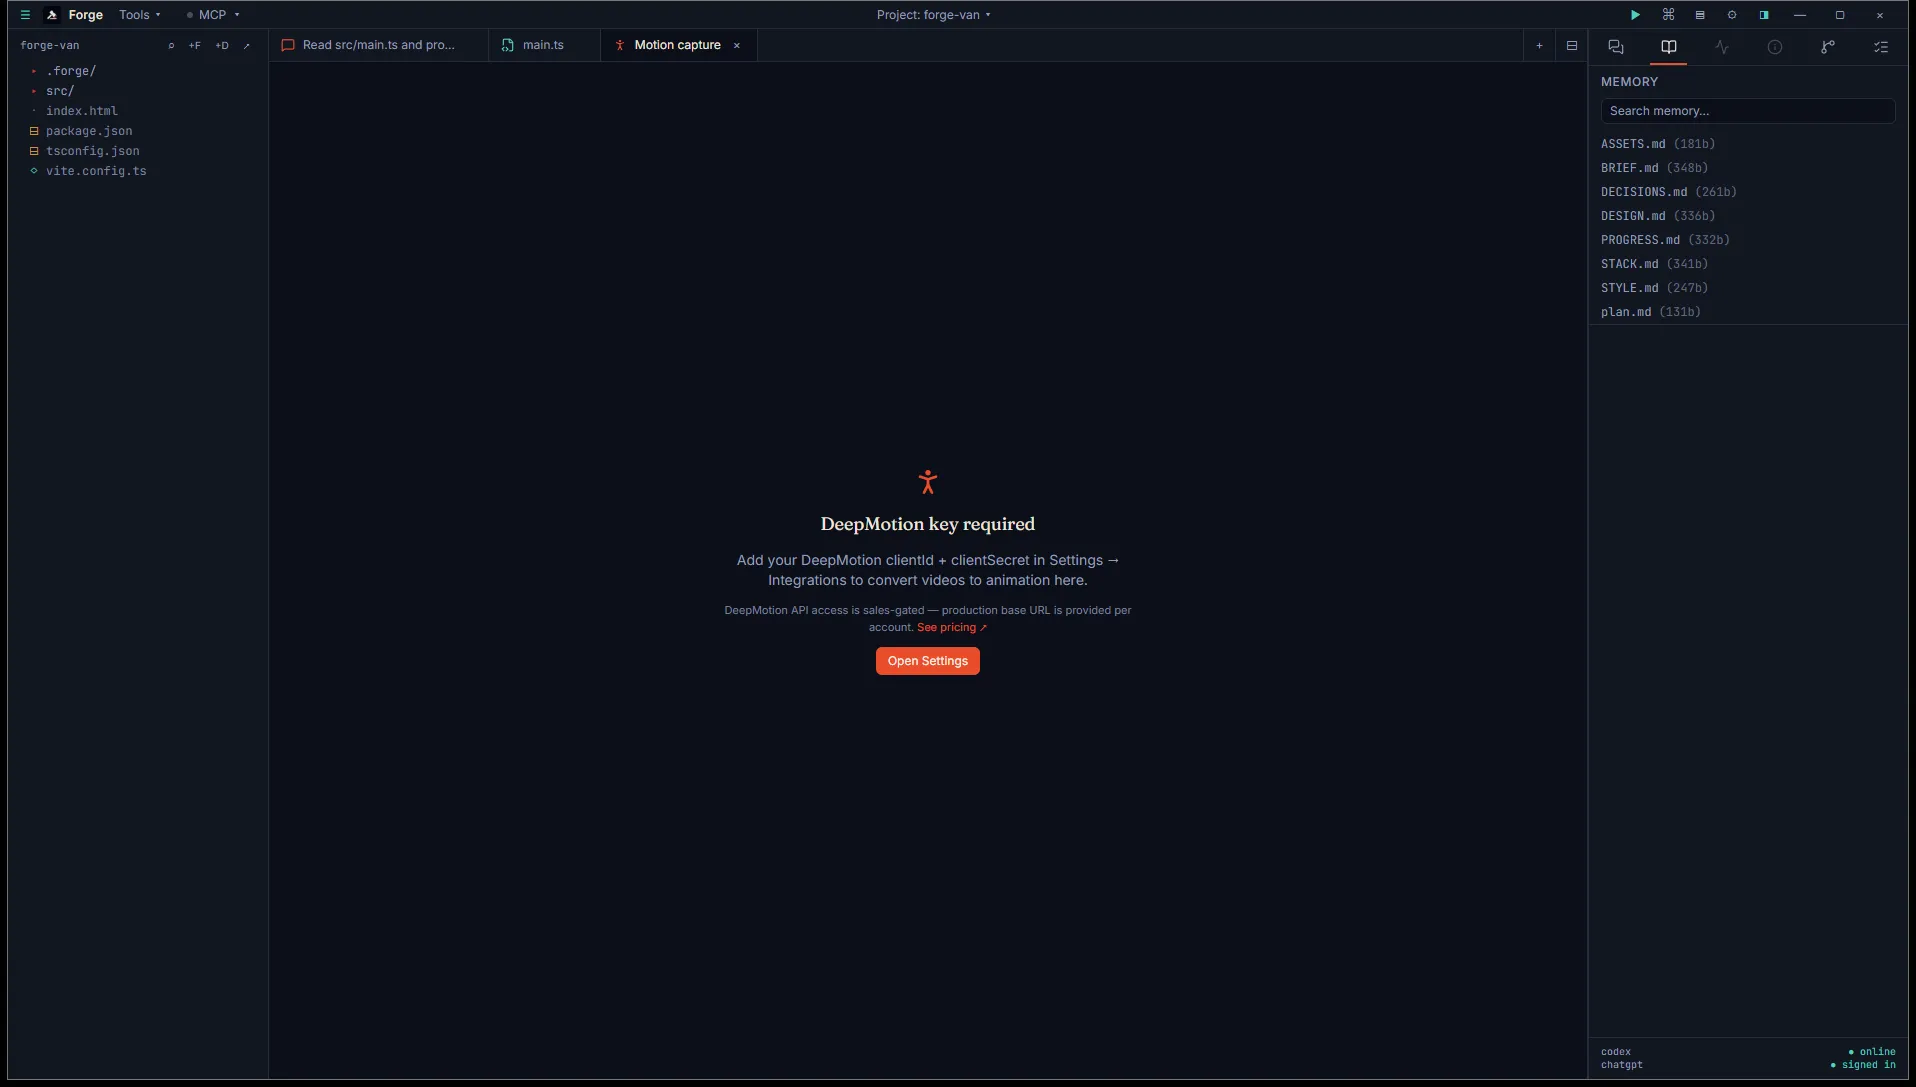
Task: Click the chatgpt status entry
Action: 1622,1065
